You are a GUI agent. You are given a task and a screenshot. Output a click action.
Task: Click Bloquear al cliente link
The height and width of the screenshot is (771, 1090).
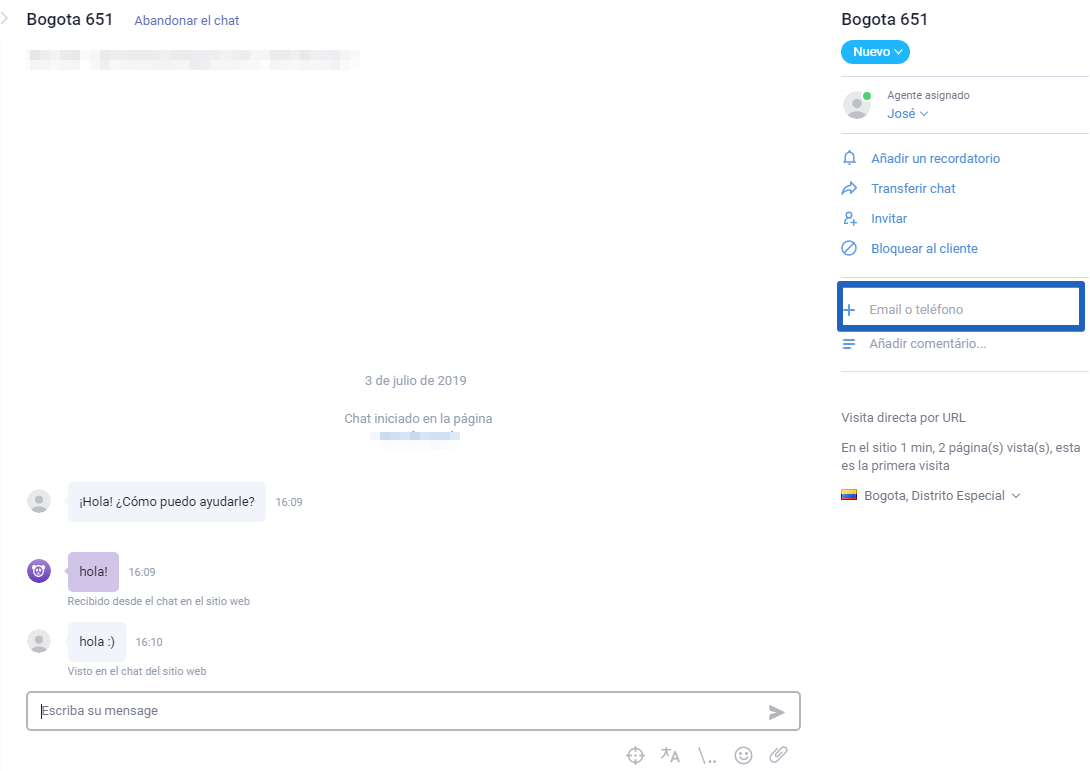coord(924,248)
